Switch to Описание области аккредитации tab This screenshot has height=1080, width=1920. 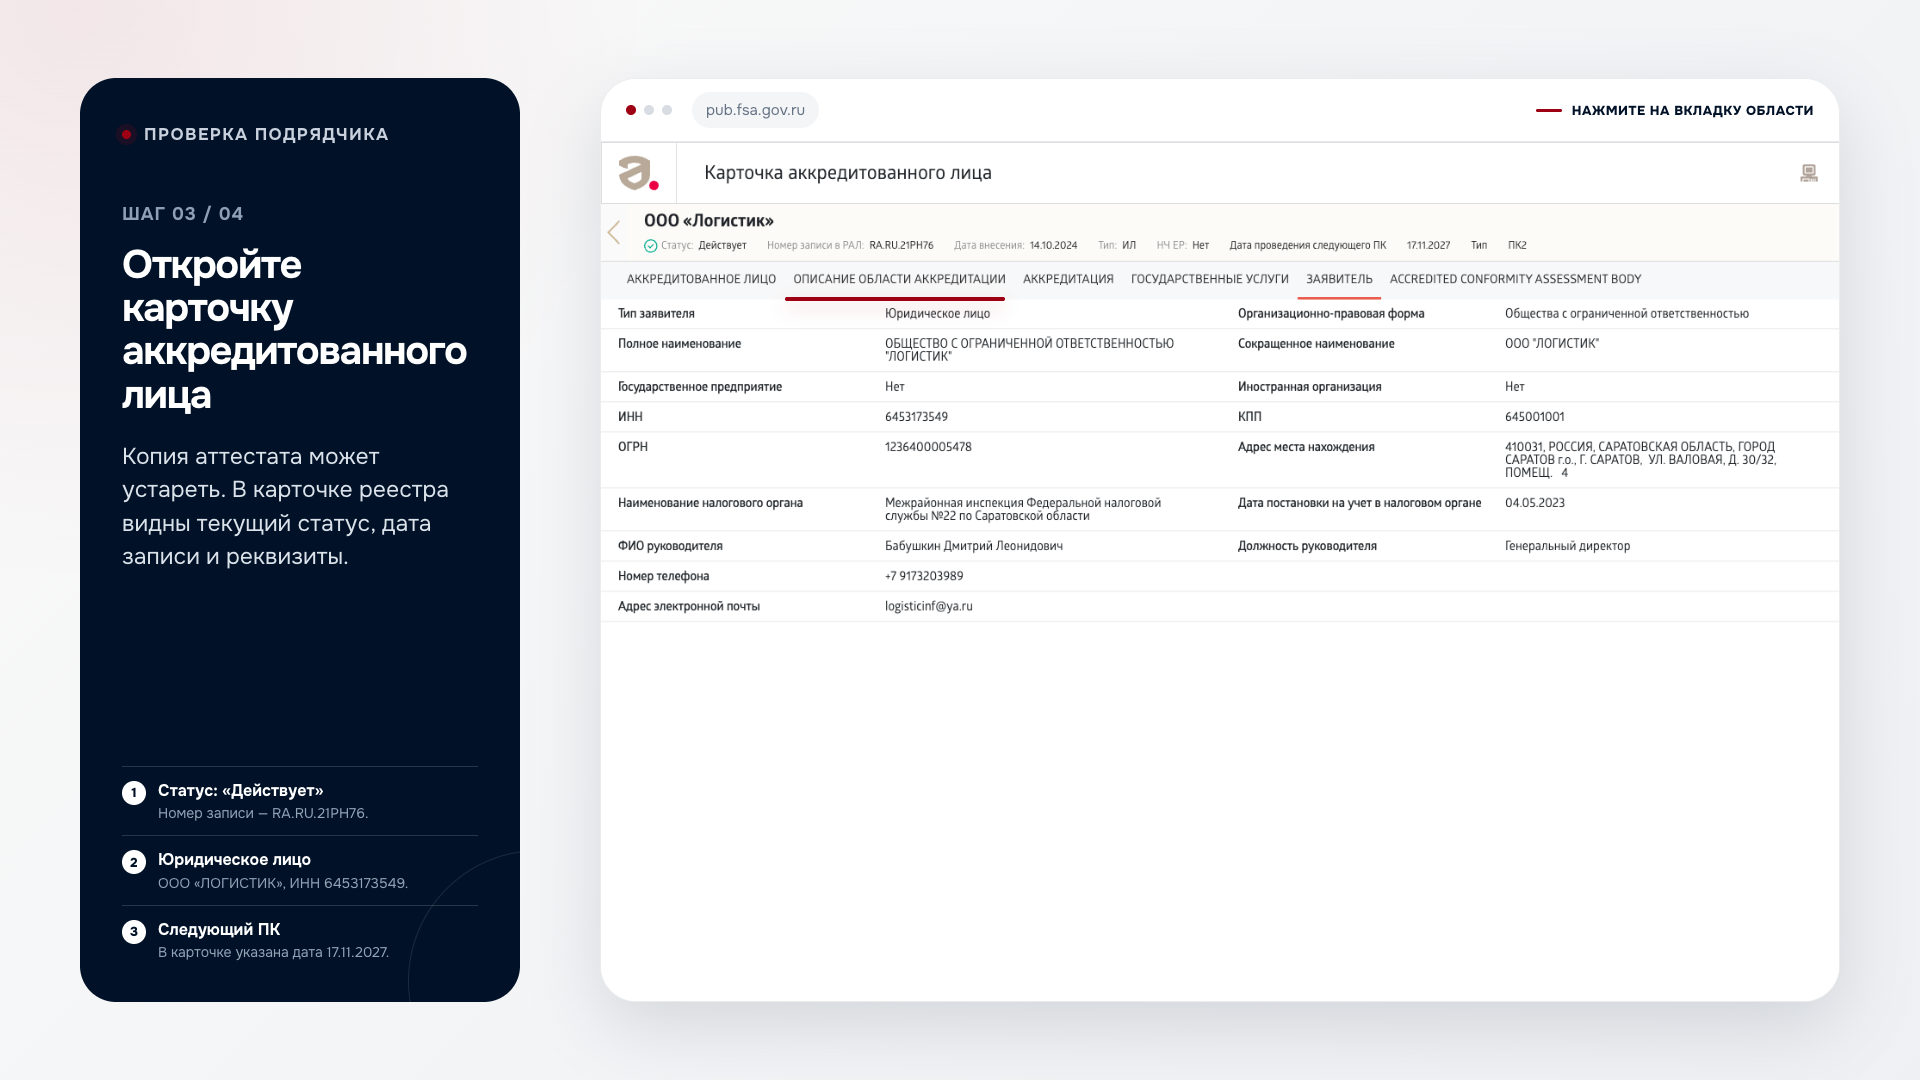tap(899, 279)
